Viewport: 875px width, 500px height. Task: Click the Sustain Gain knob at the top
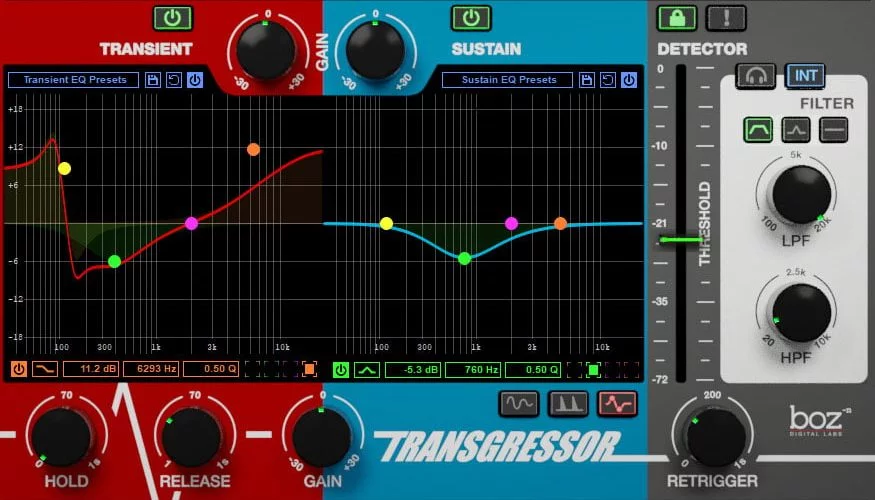(x=375, y=50)
